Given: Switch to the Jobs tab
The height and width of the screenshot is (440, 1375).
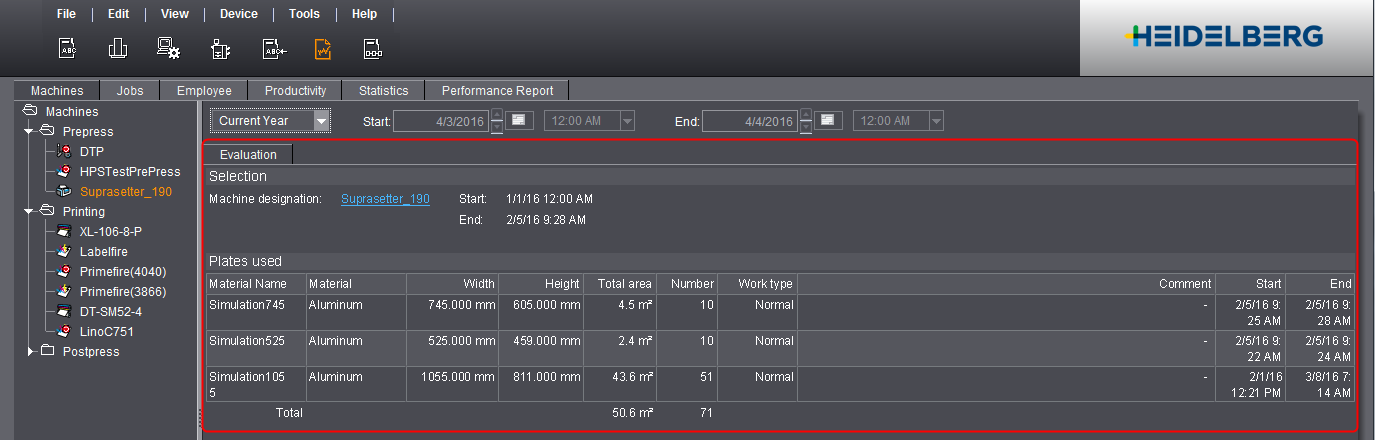Looking at the screenshot, I should click(130, 90).
